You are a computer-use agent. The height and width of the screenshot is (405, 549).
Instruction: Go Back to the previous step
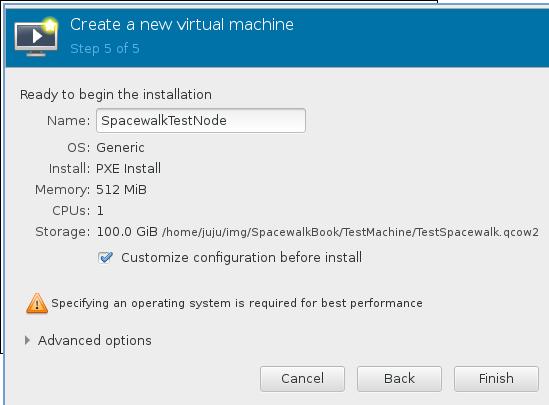399,379
